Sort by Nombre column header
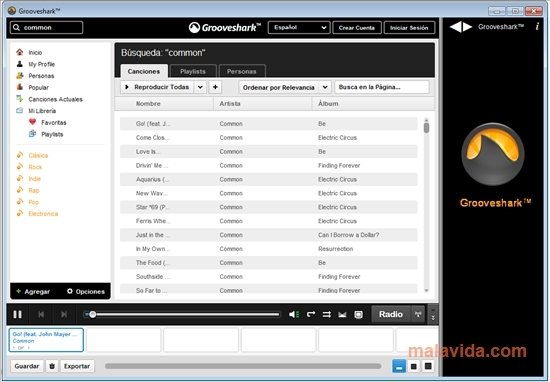Viewport: 550px width, 382px height. (x=148, y=104)
